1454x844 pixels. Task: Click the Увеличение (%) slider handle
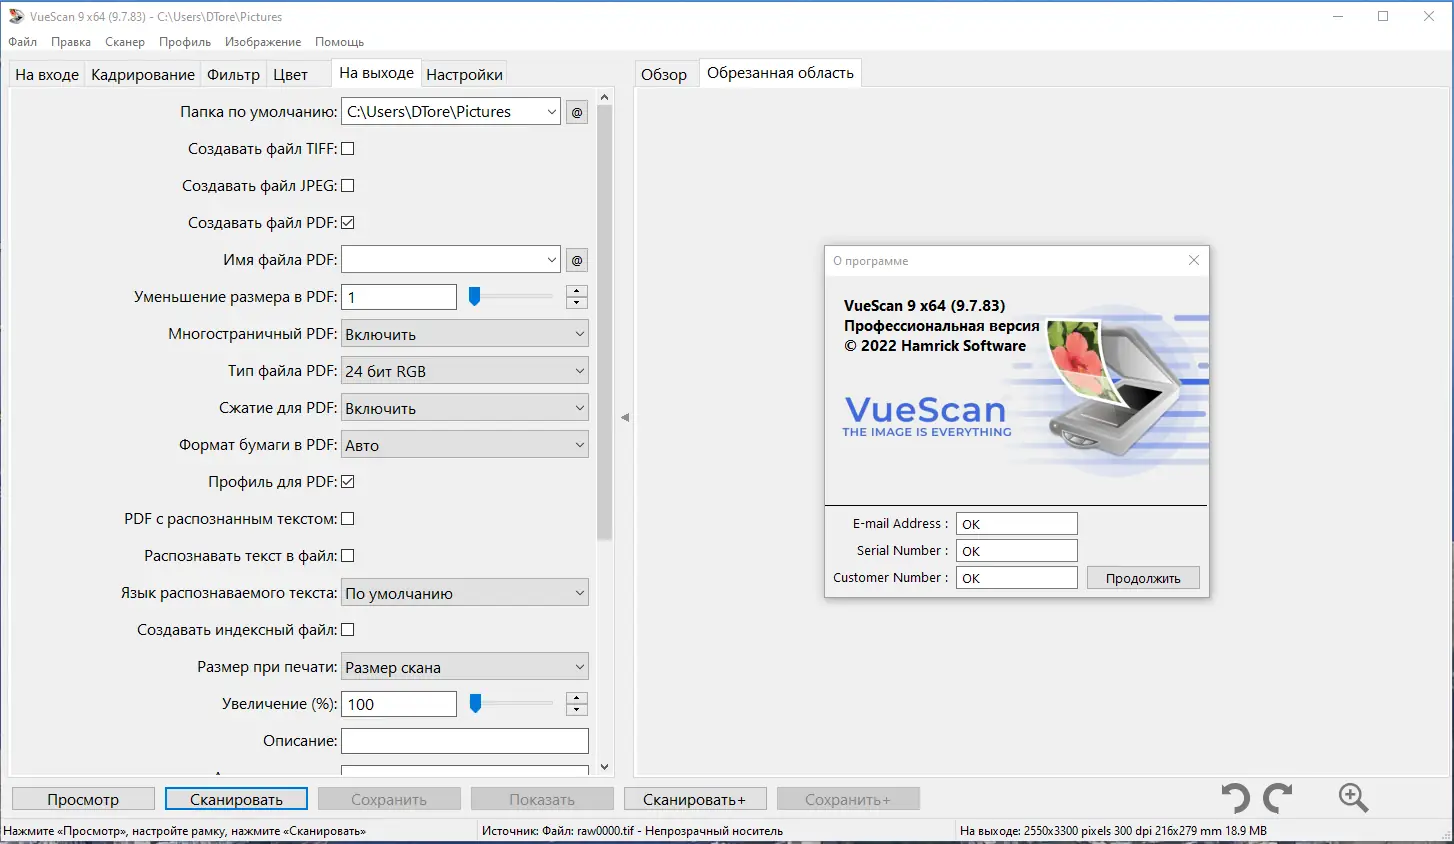(x=476, y=704)
